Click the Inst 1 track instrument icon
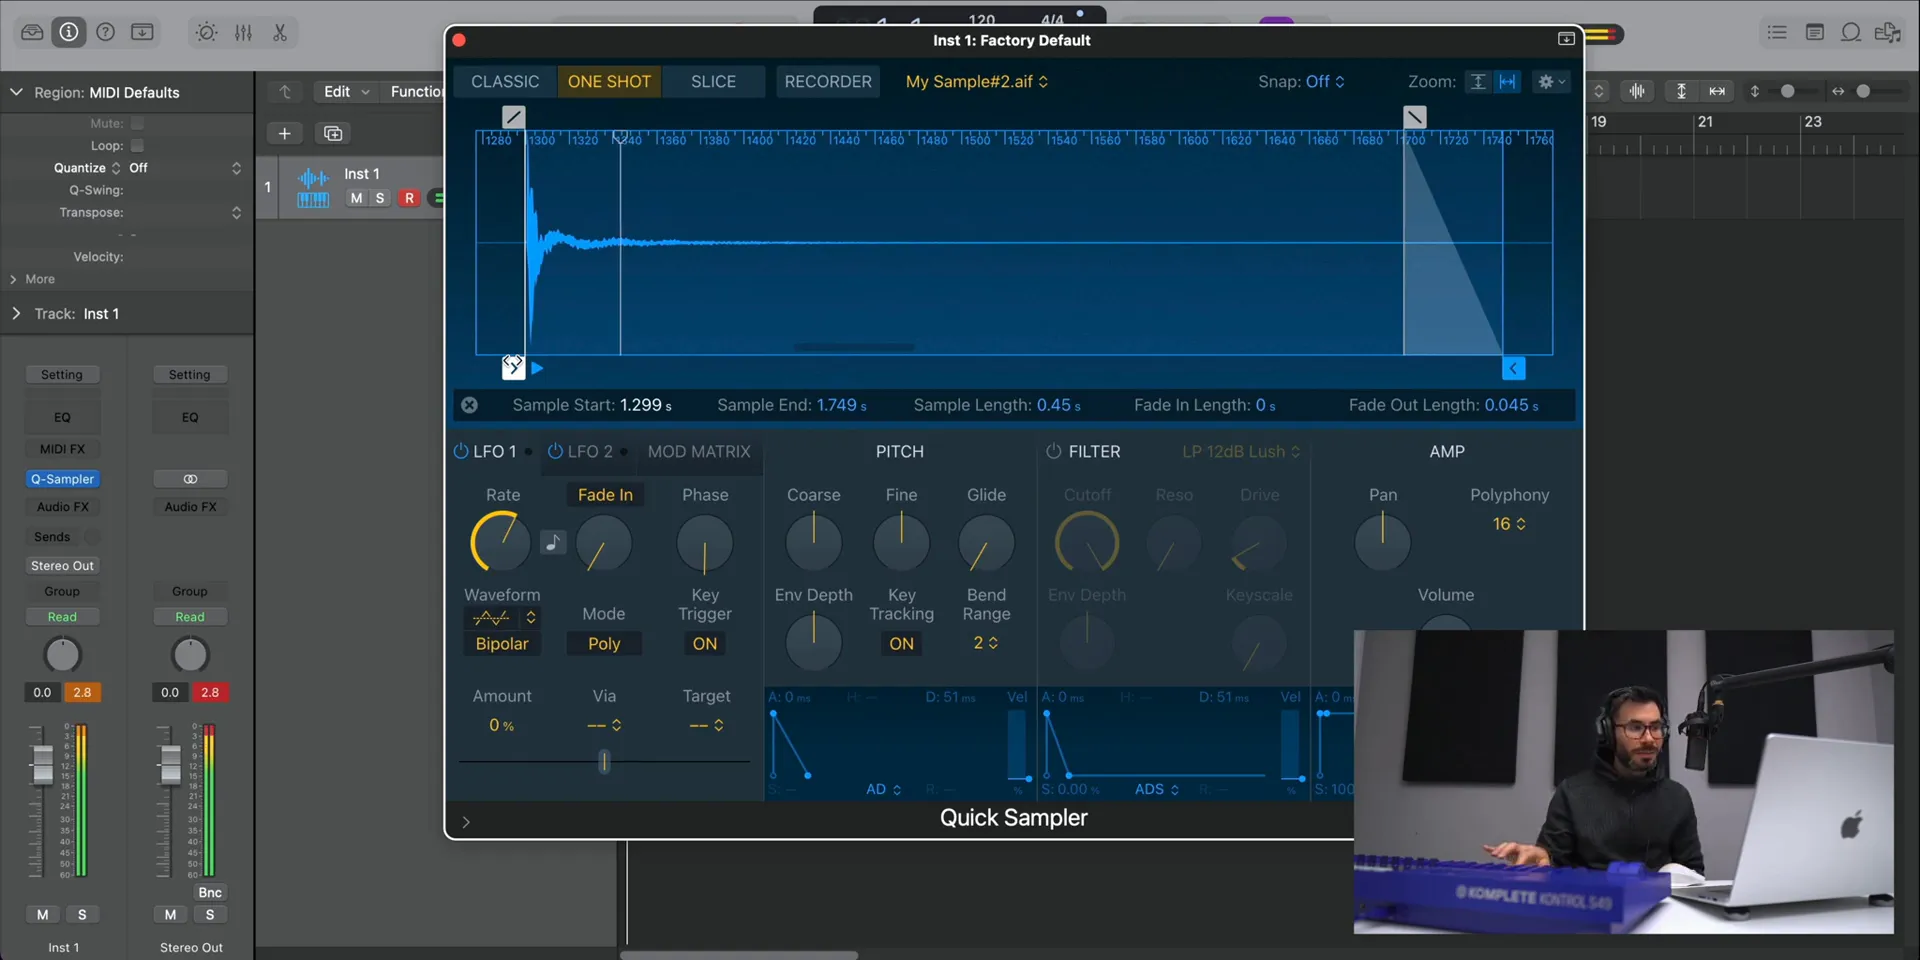This screenshot has width=1920, height=960. click(313, 187)
